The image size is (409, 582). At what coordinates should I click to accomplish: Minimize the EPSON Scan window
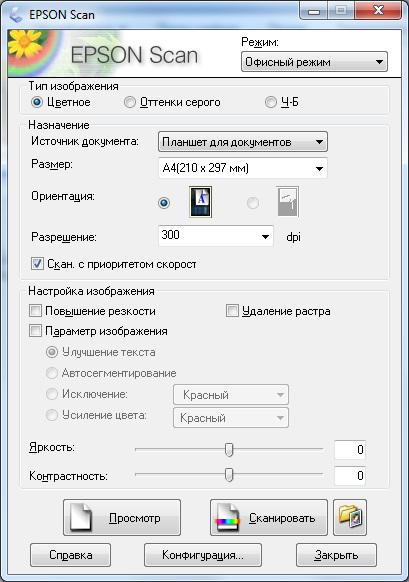[x=314, y=12]
